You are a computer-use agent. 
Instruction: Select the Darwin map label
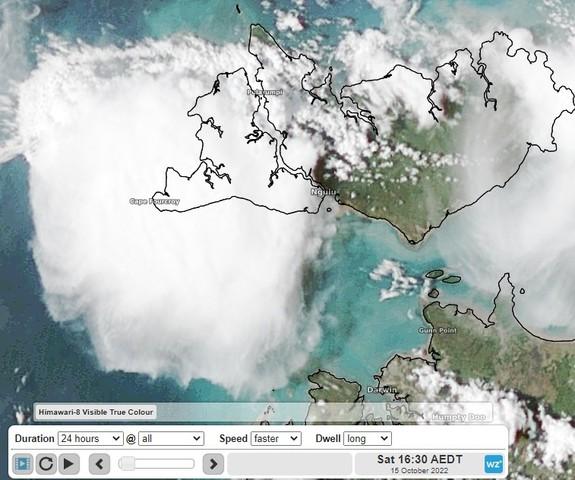382,390
